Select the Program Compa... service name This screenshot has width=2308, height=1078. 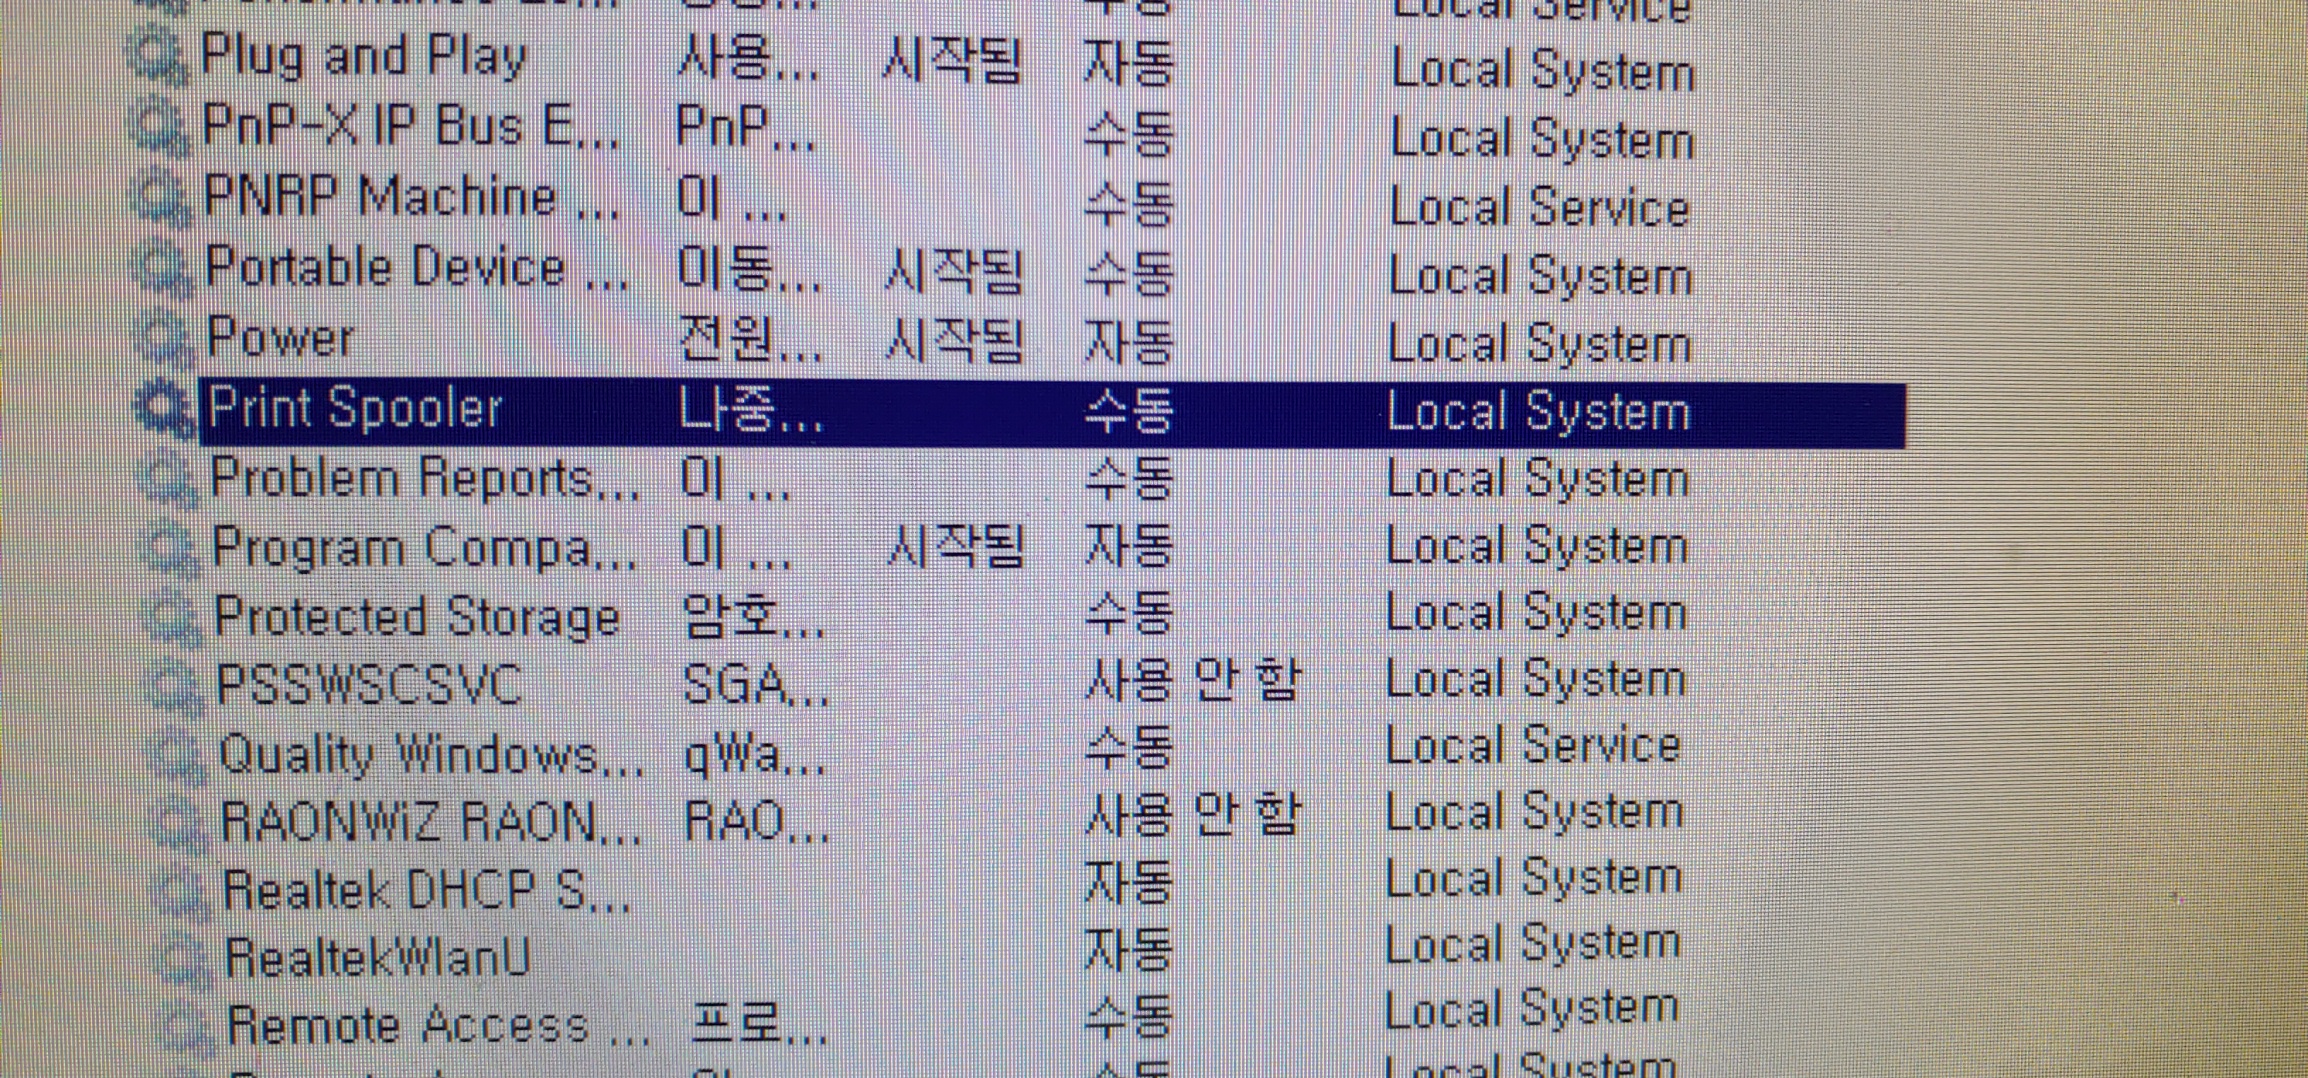(424, 548)
